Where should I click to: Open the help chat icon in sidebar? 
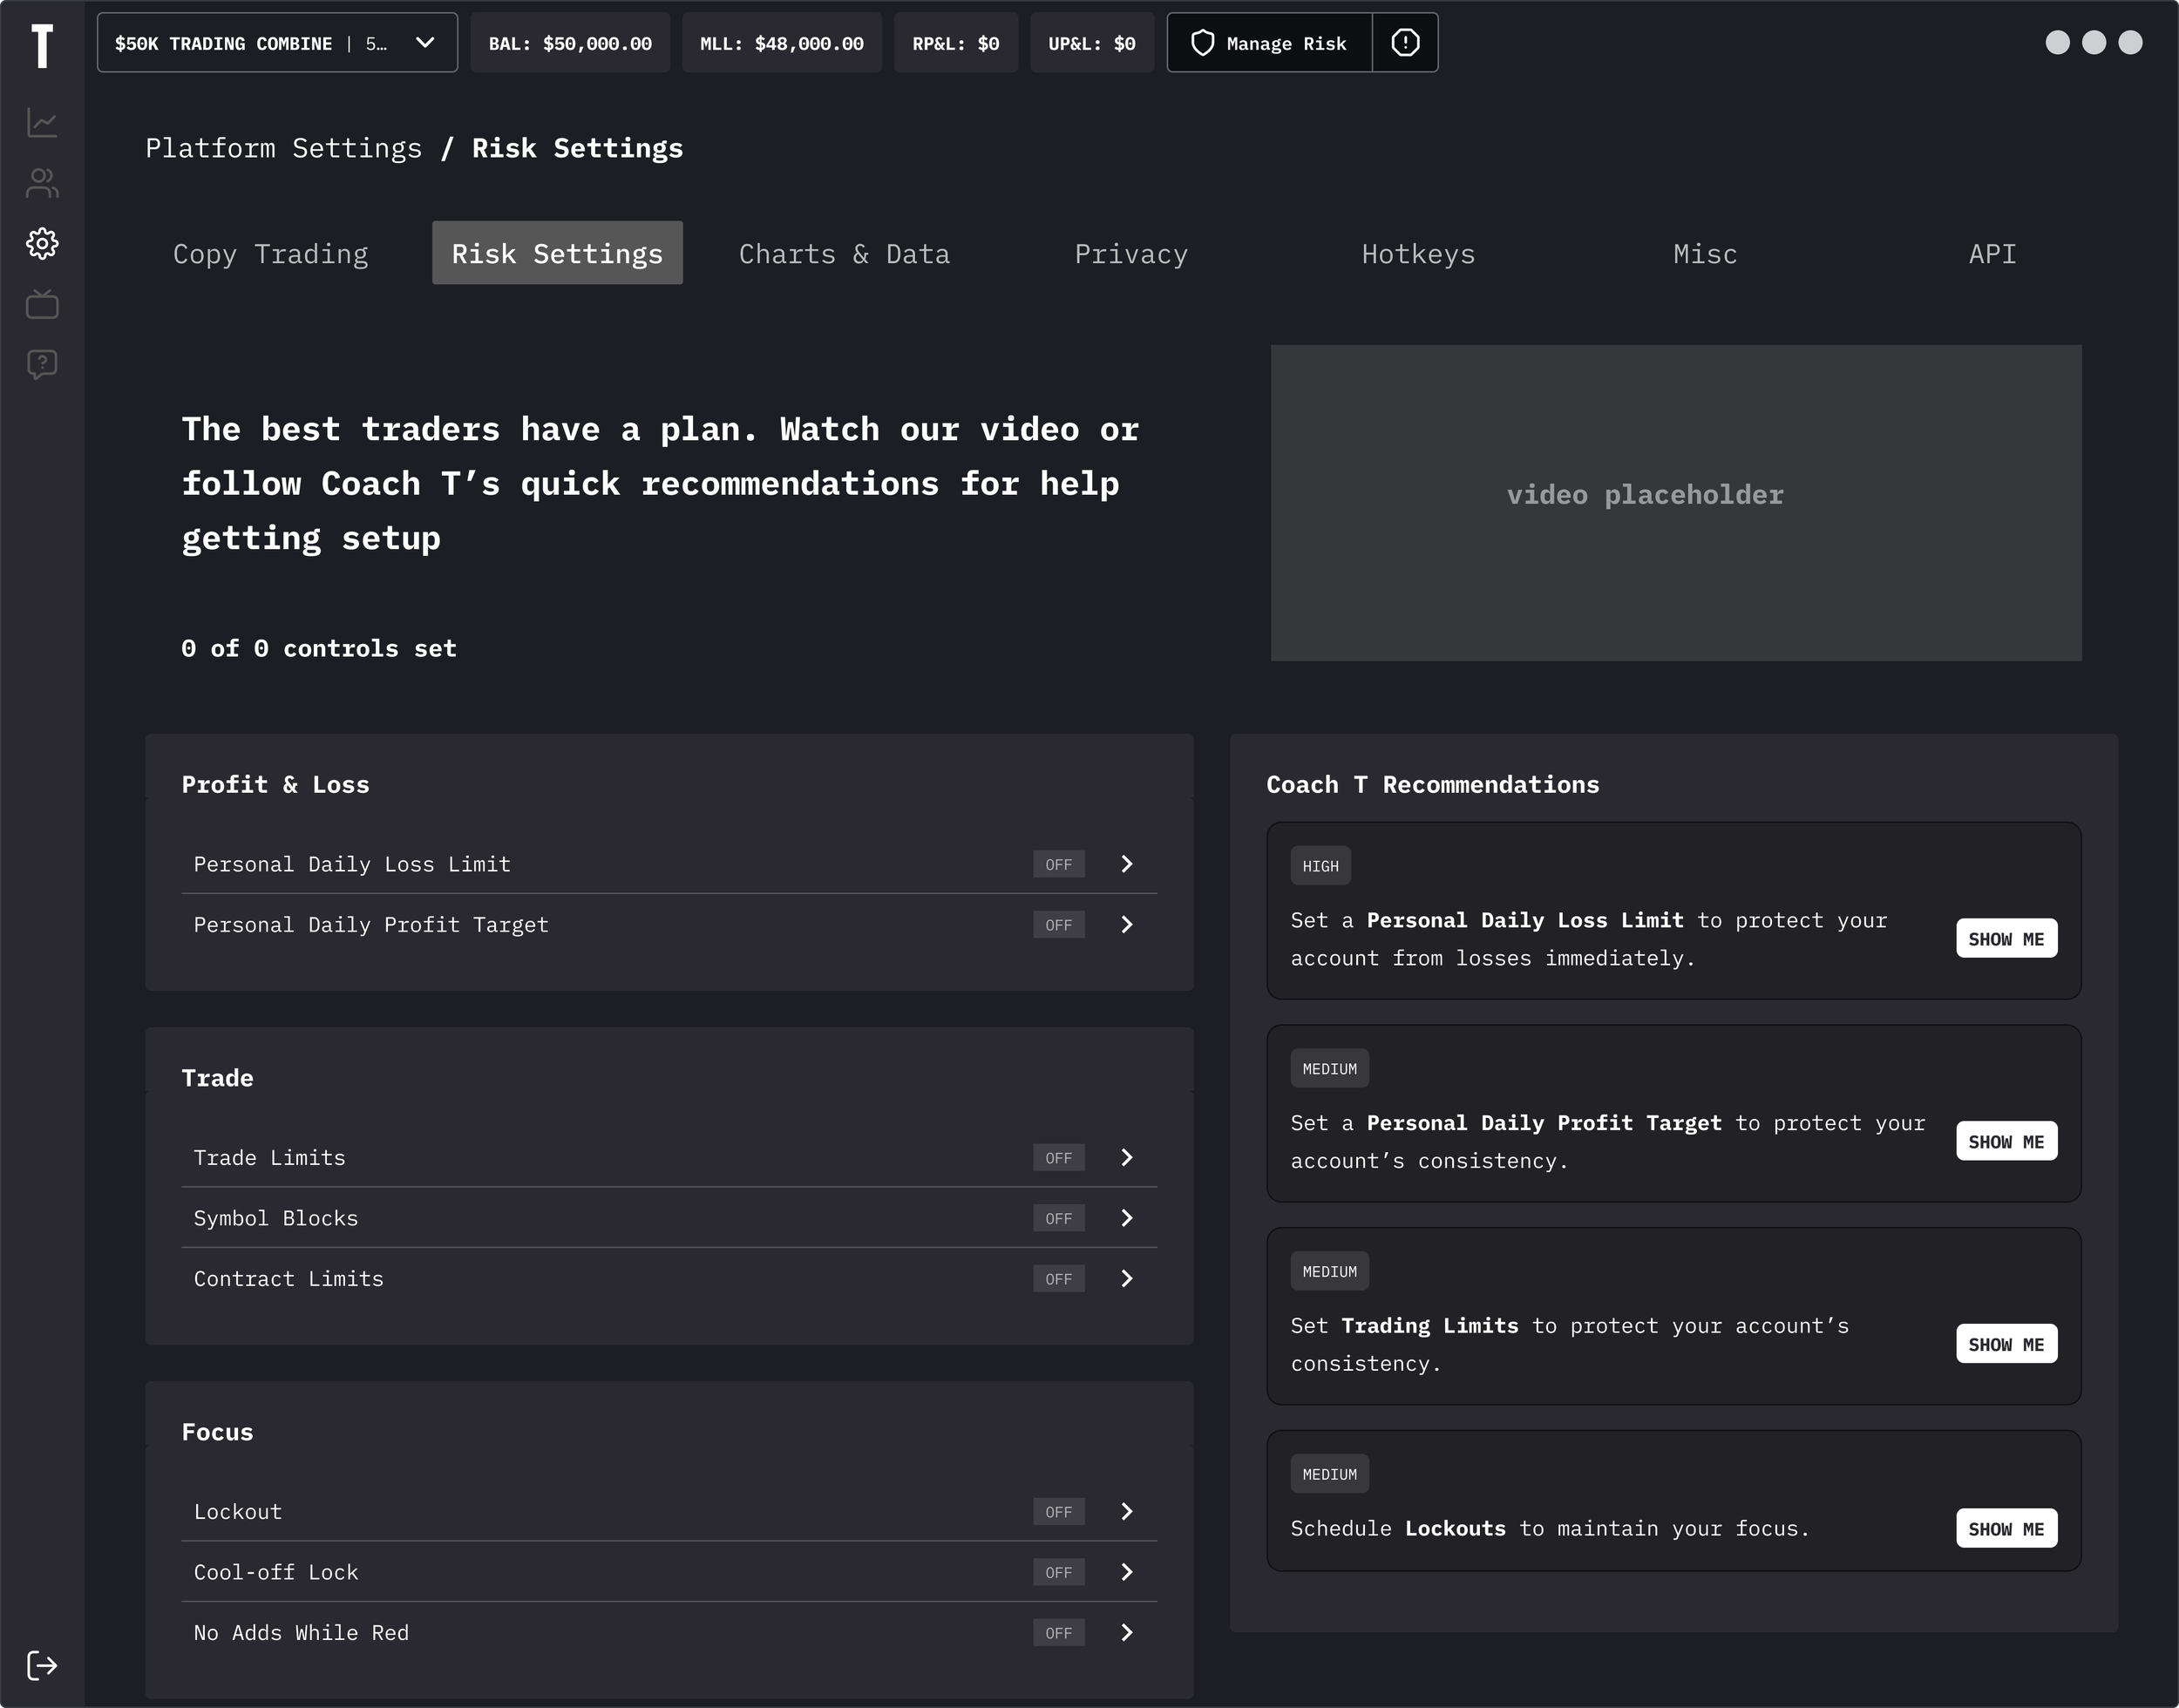coord(42,364)
